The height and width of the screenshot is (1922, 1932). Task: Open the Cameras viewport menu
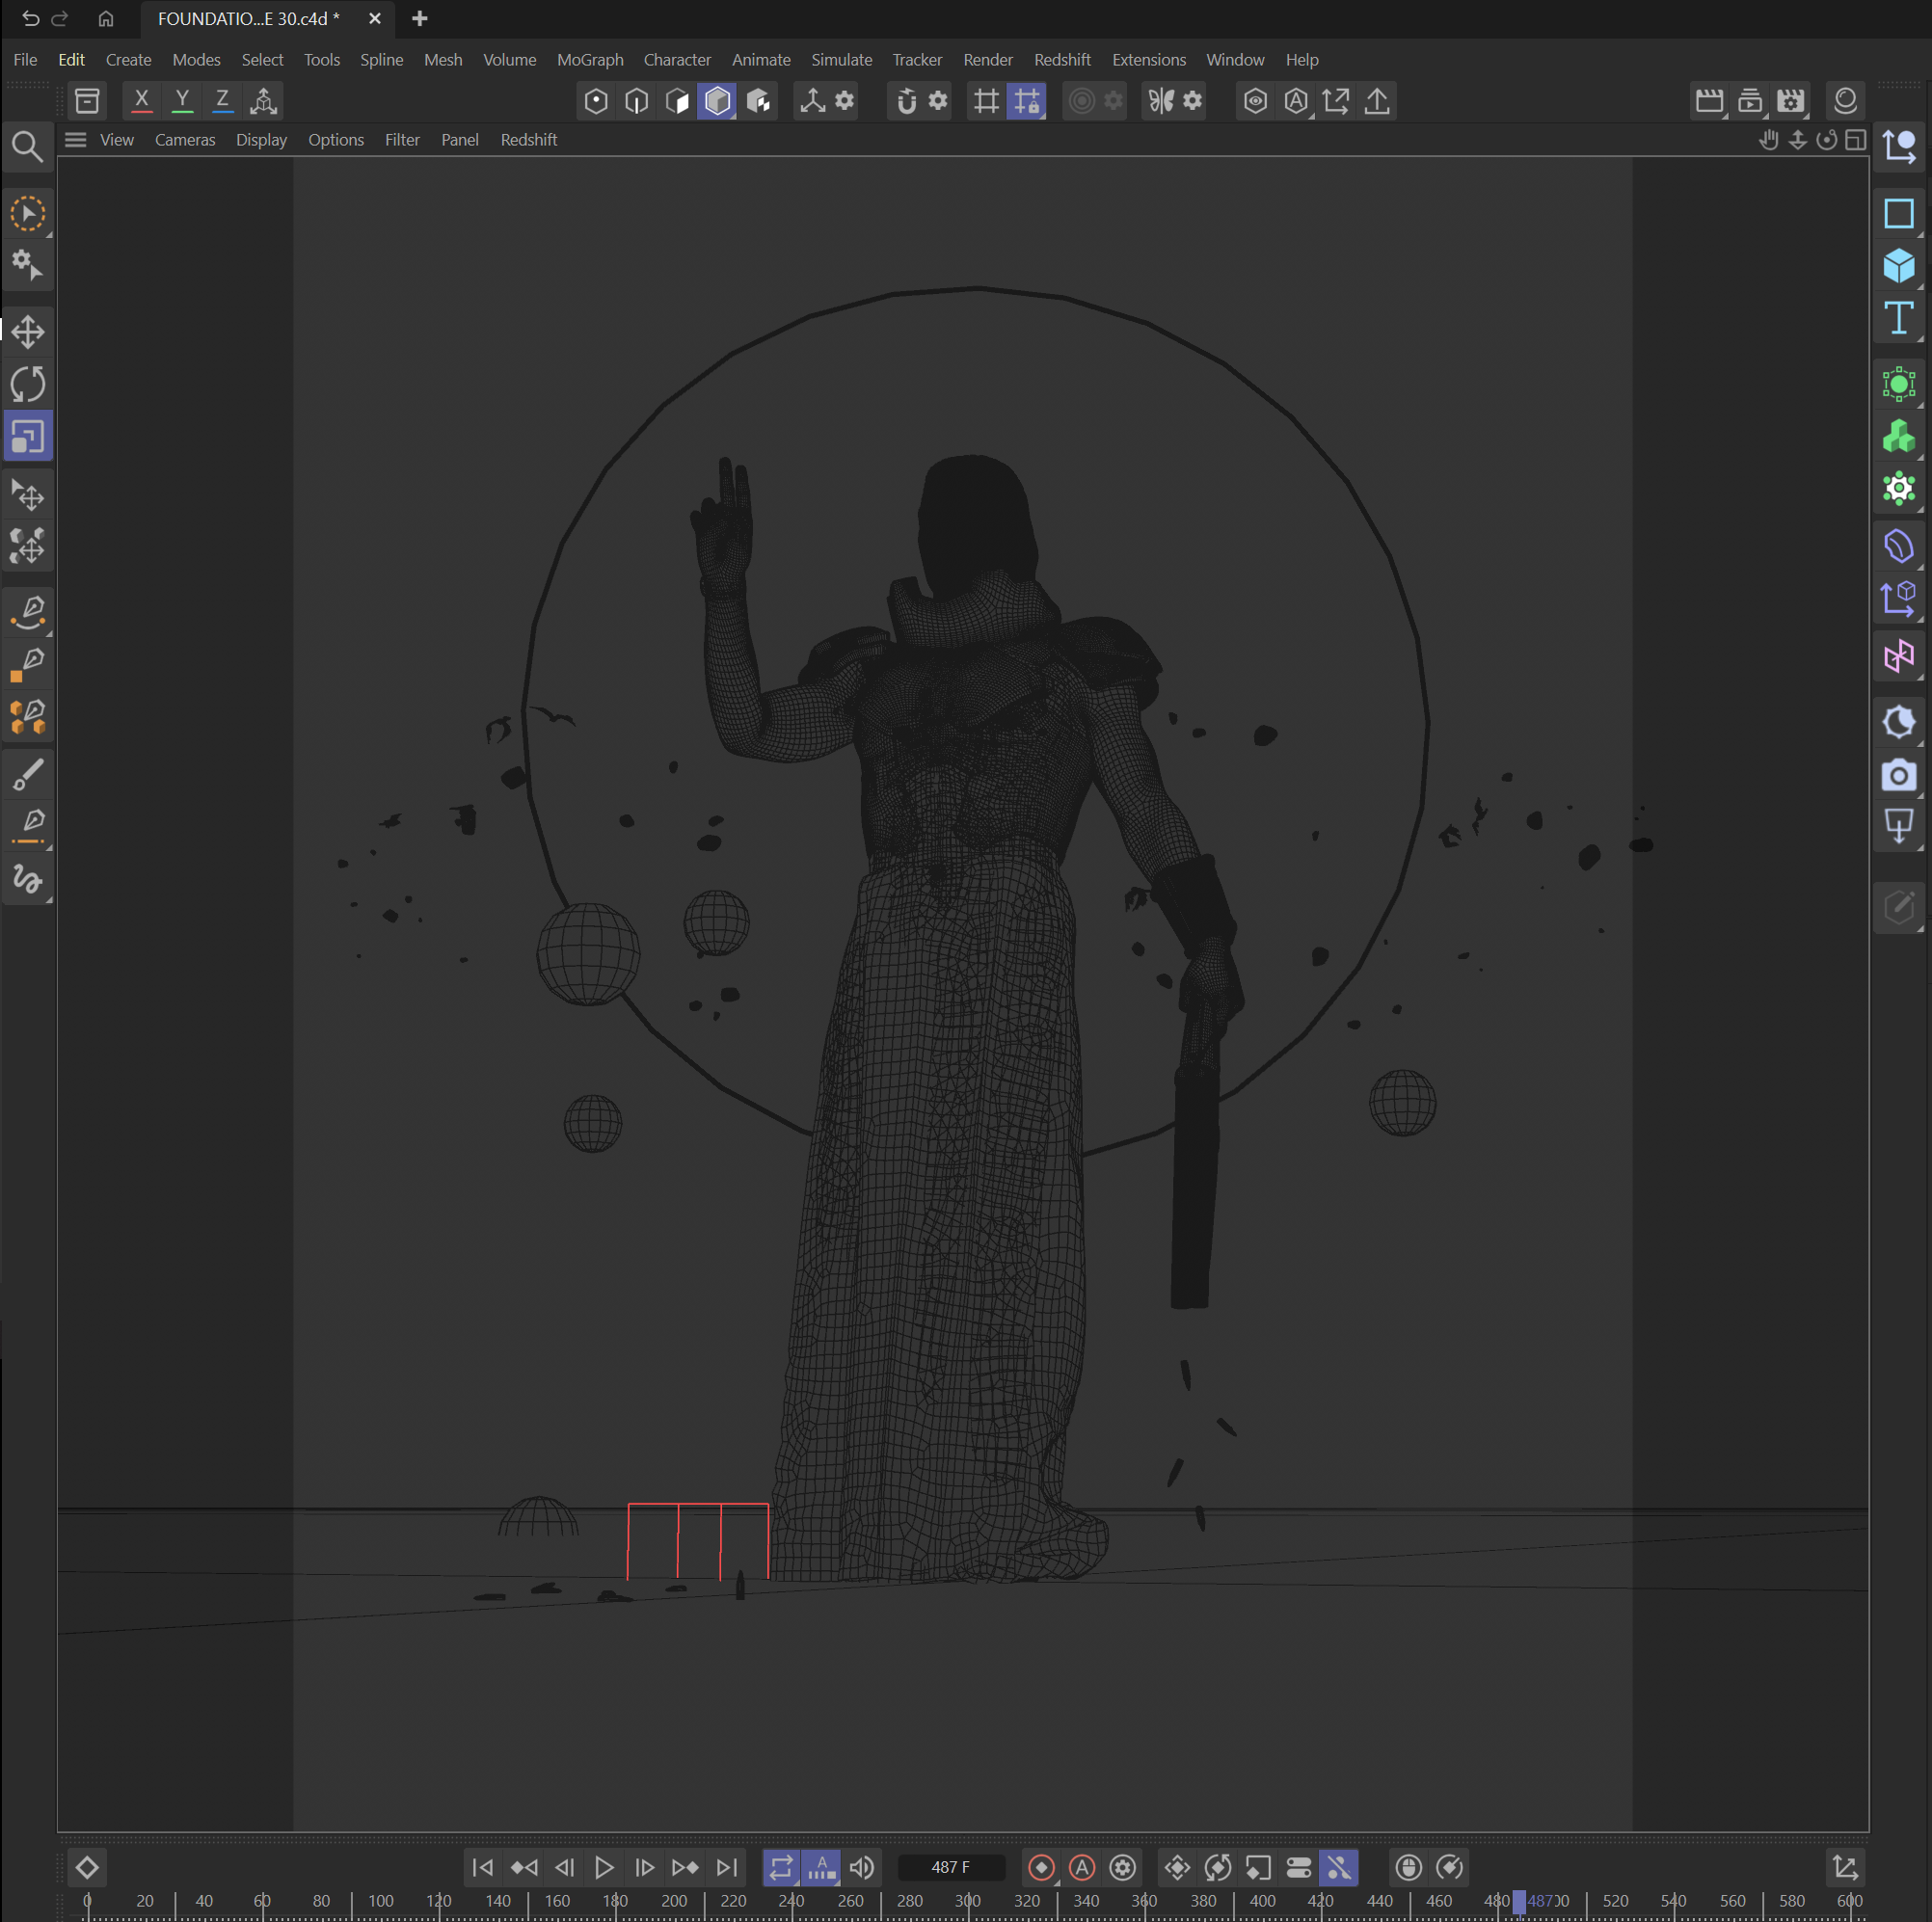pos(185,140)
